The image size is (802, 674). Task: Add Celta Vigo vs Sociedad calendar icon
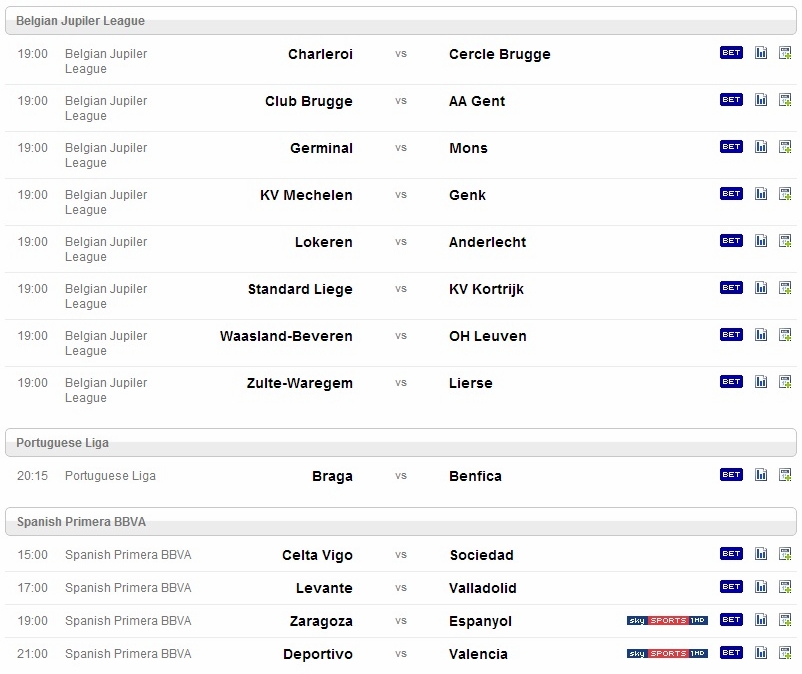(x=785, y=554)
